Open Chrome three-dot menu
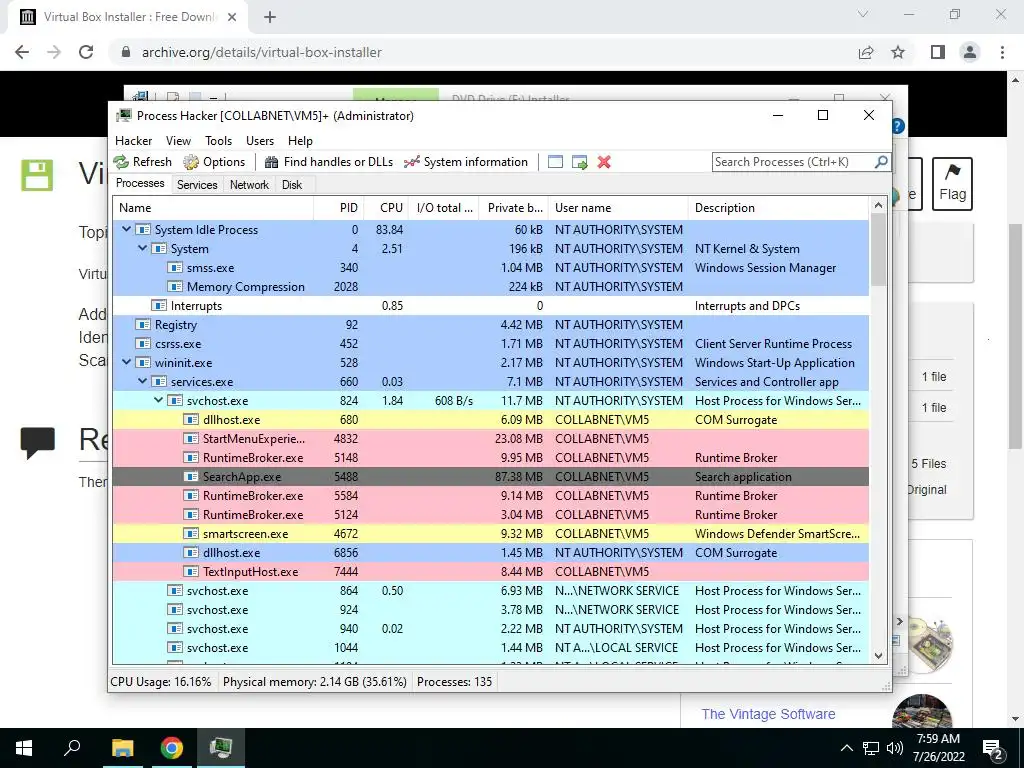 (x=1002, y=52)
